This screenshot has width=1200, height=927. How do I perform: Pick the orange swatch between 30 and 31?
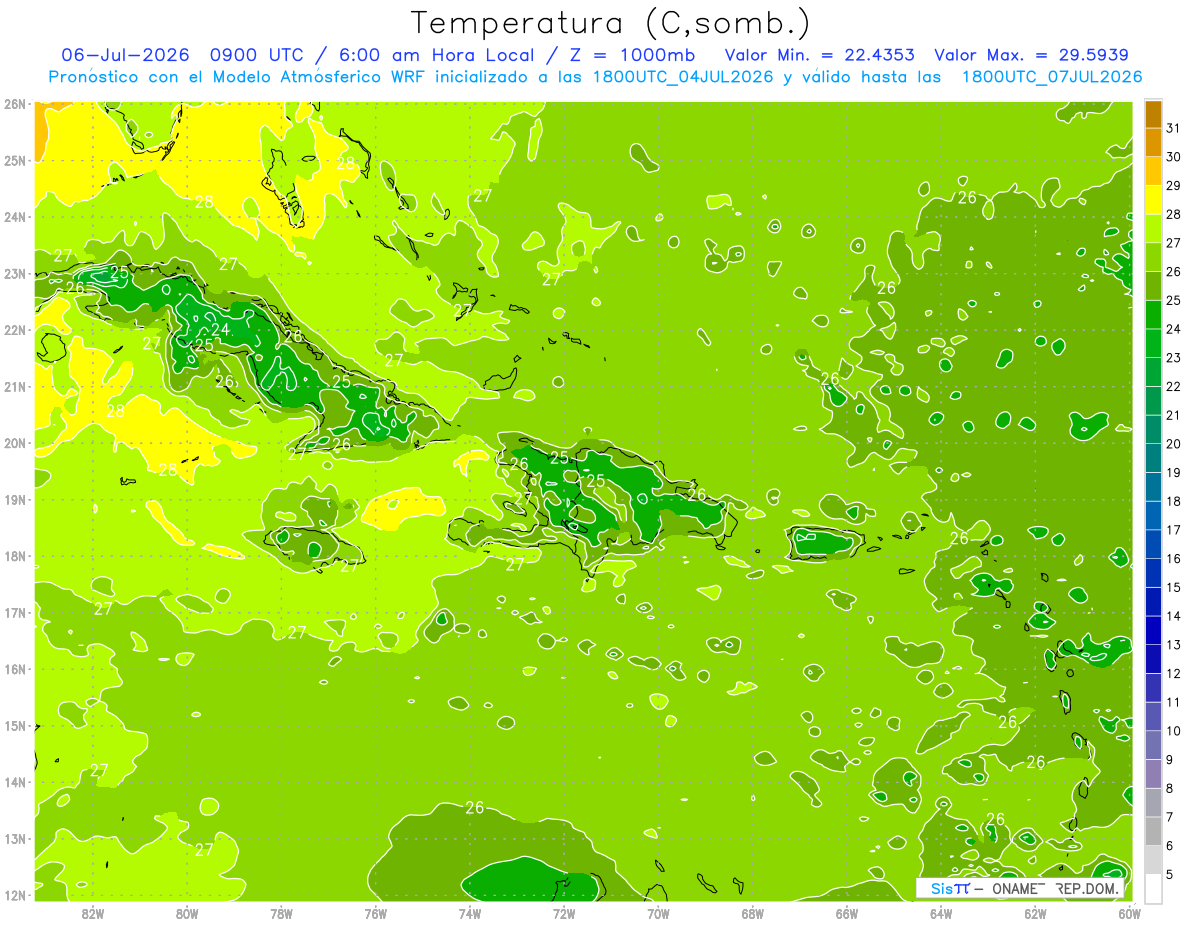click(x=1153, y=142)
